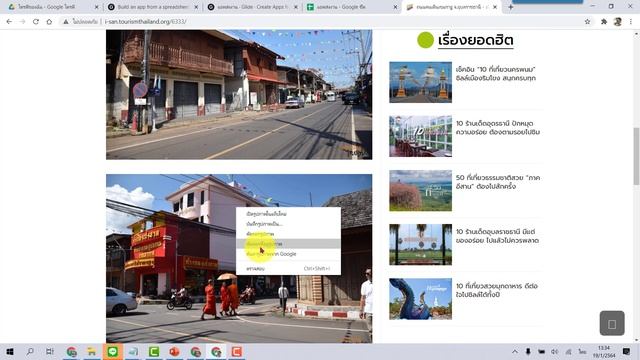
Task: Show hidden system tray icons
Action: [x=515, y=351]
